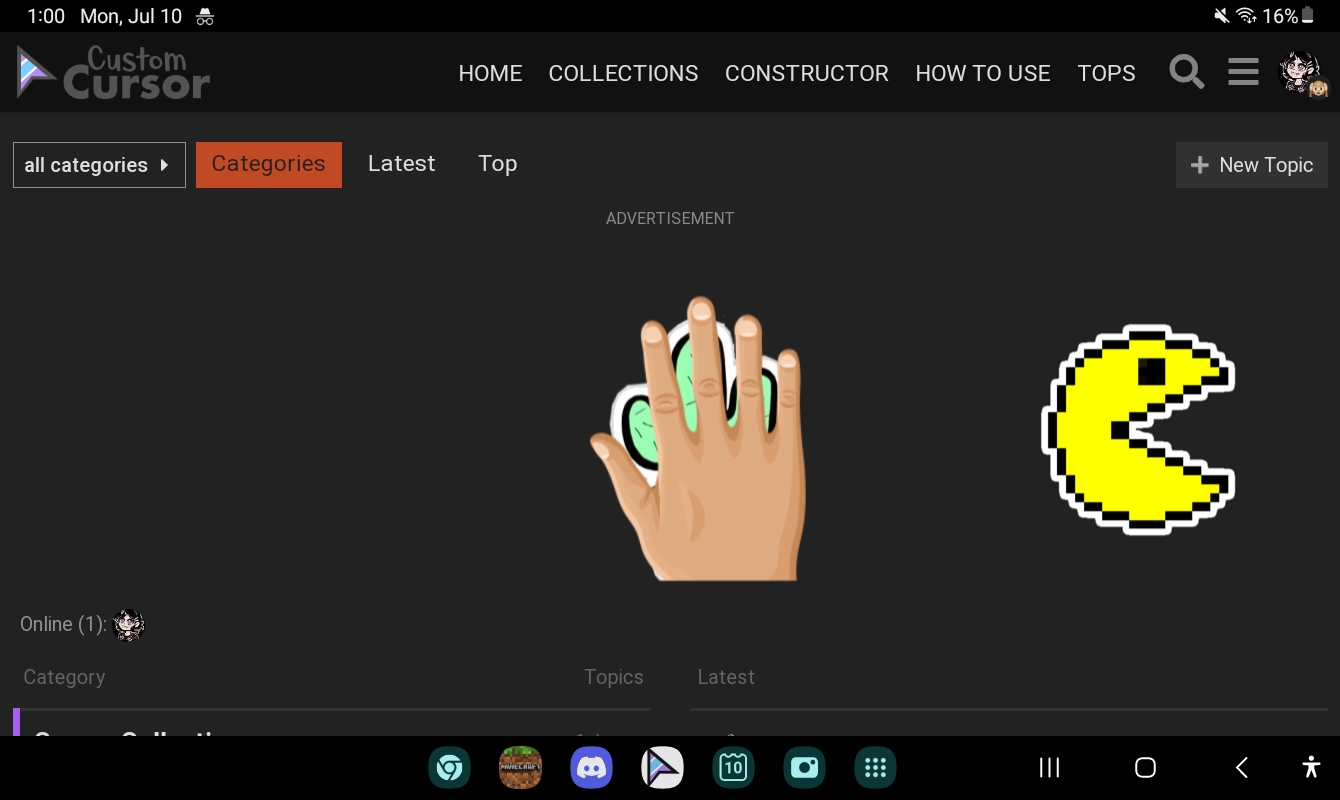Tap the accessibility icon in the navigation bar
The height and width of the screenshot is (800, 1340).
click(1311, 767)
